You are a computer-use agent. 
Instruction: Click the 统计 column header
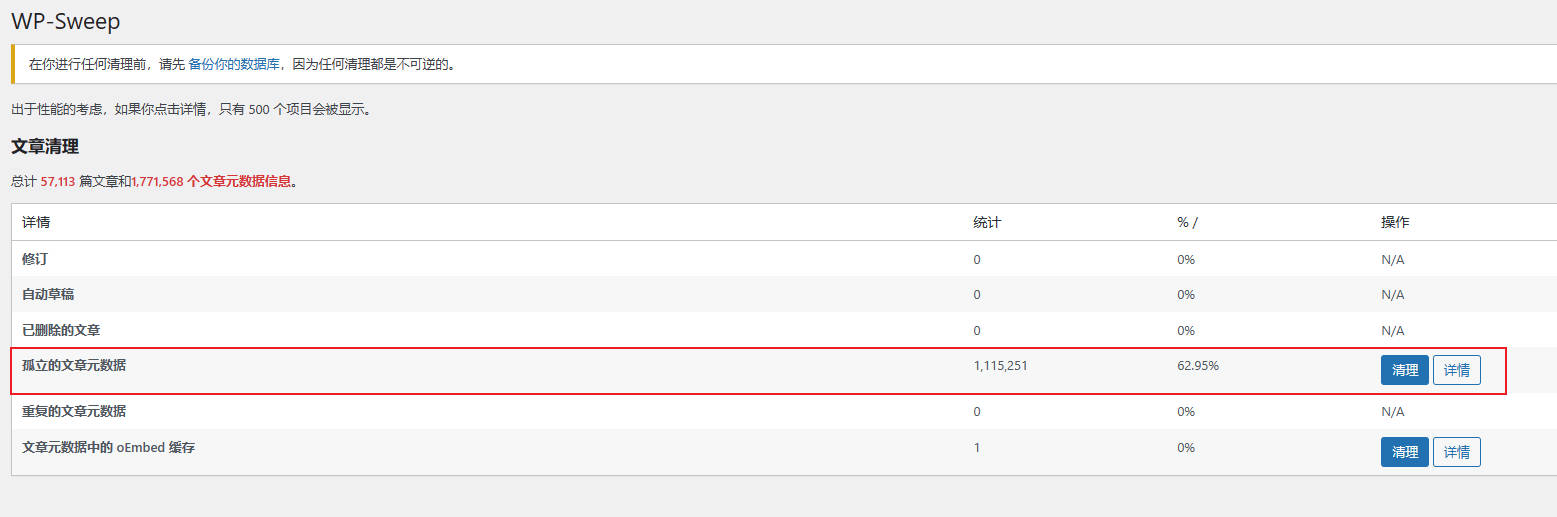[986, 222]
